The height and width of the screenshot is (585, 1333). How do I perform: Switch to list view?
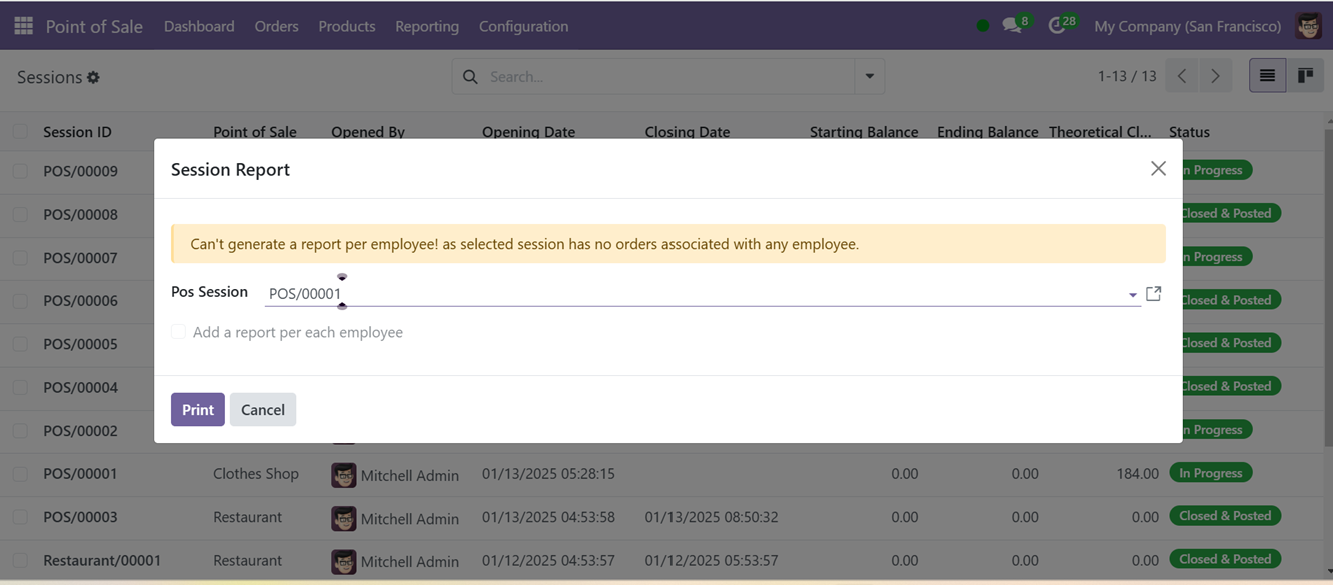(1267, 76)
